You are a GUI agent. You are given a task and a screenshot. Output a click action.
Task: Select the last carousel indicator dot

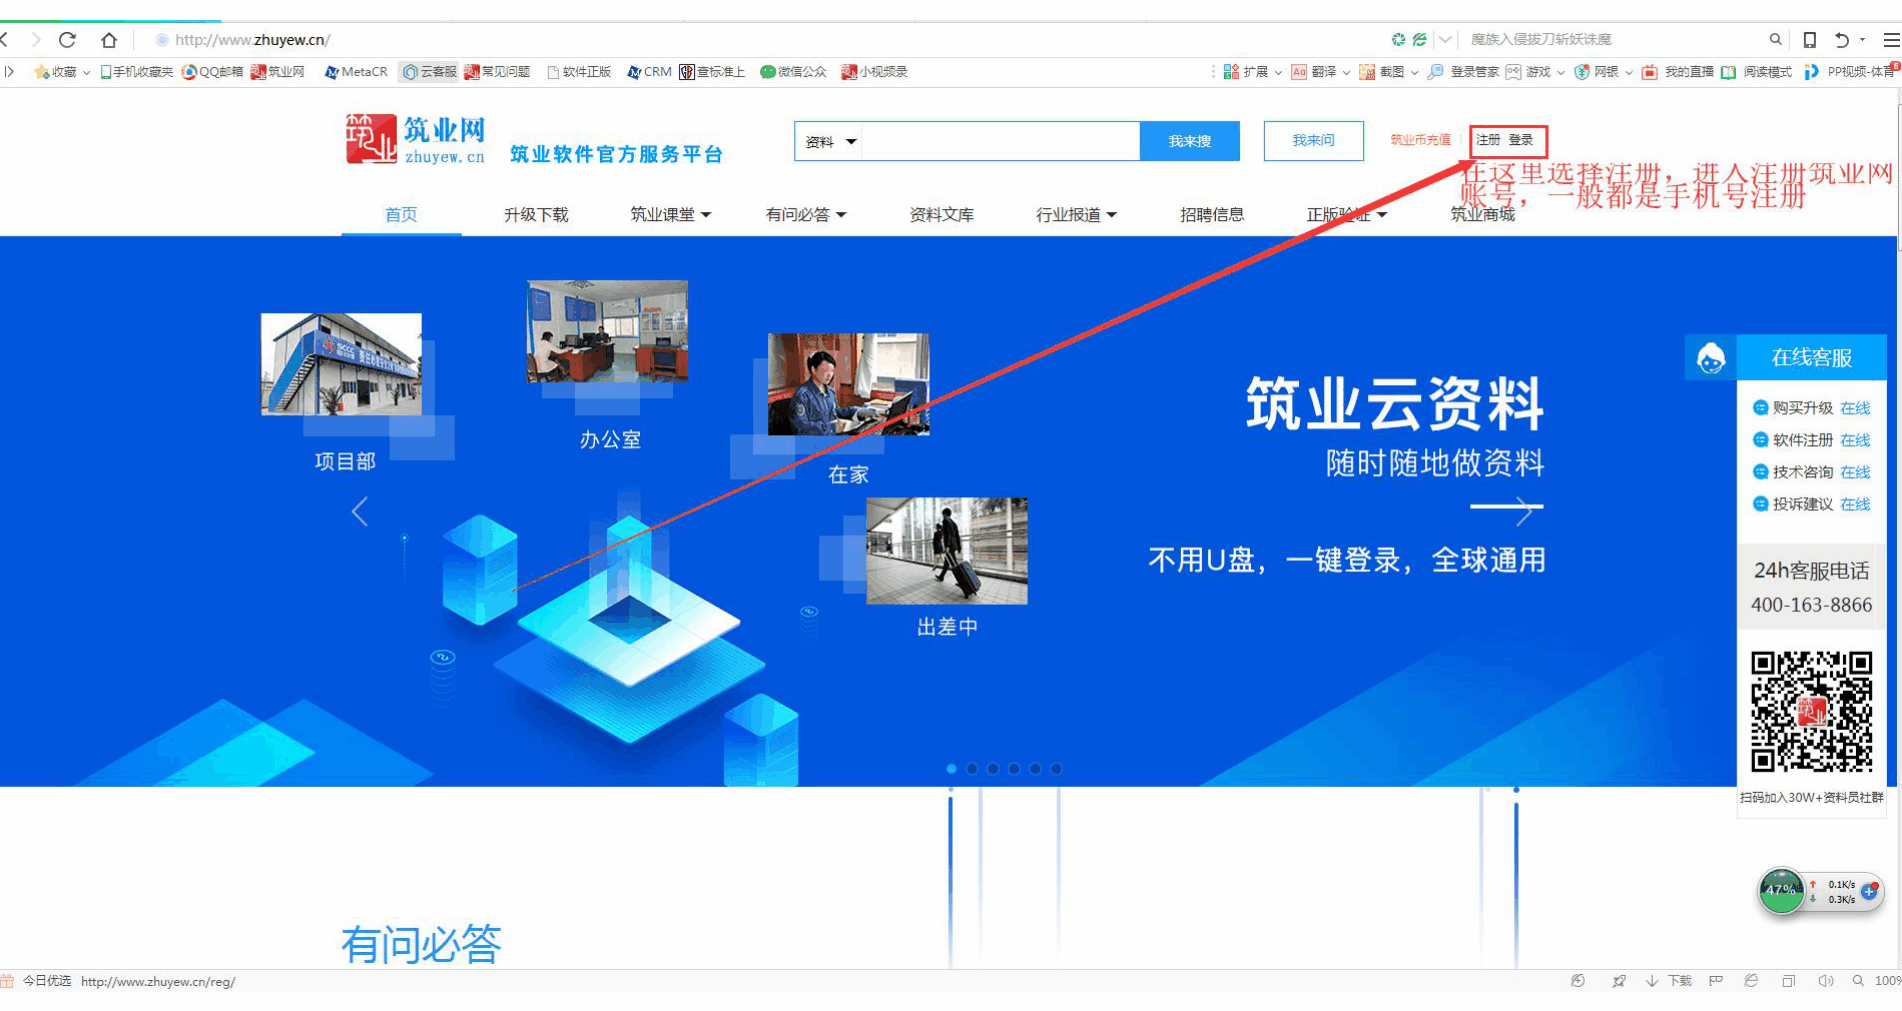(1056, 769)
